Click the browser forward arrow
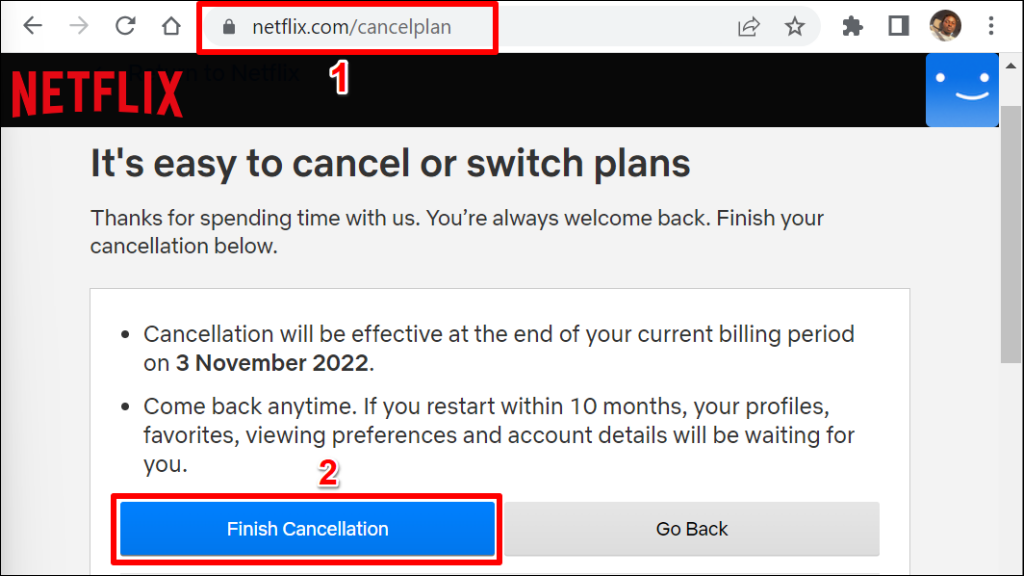This screenshot has height=576, width=1024. 78,27
